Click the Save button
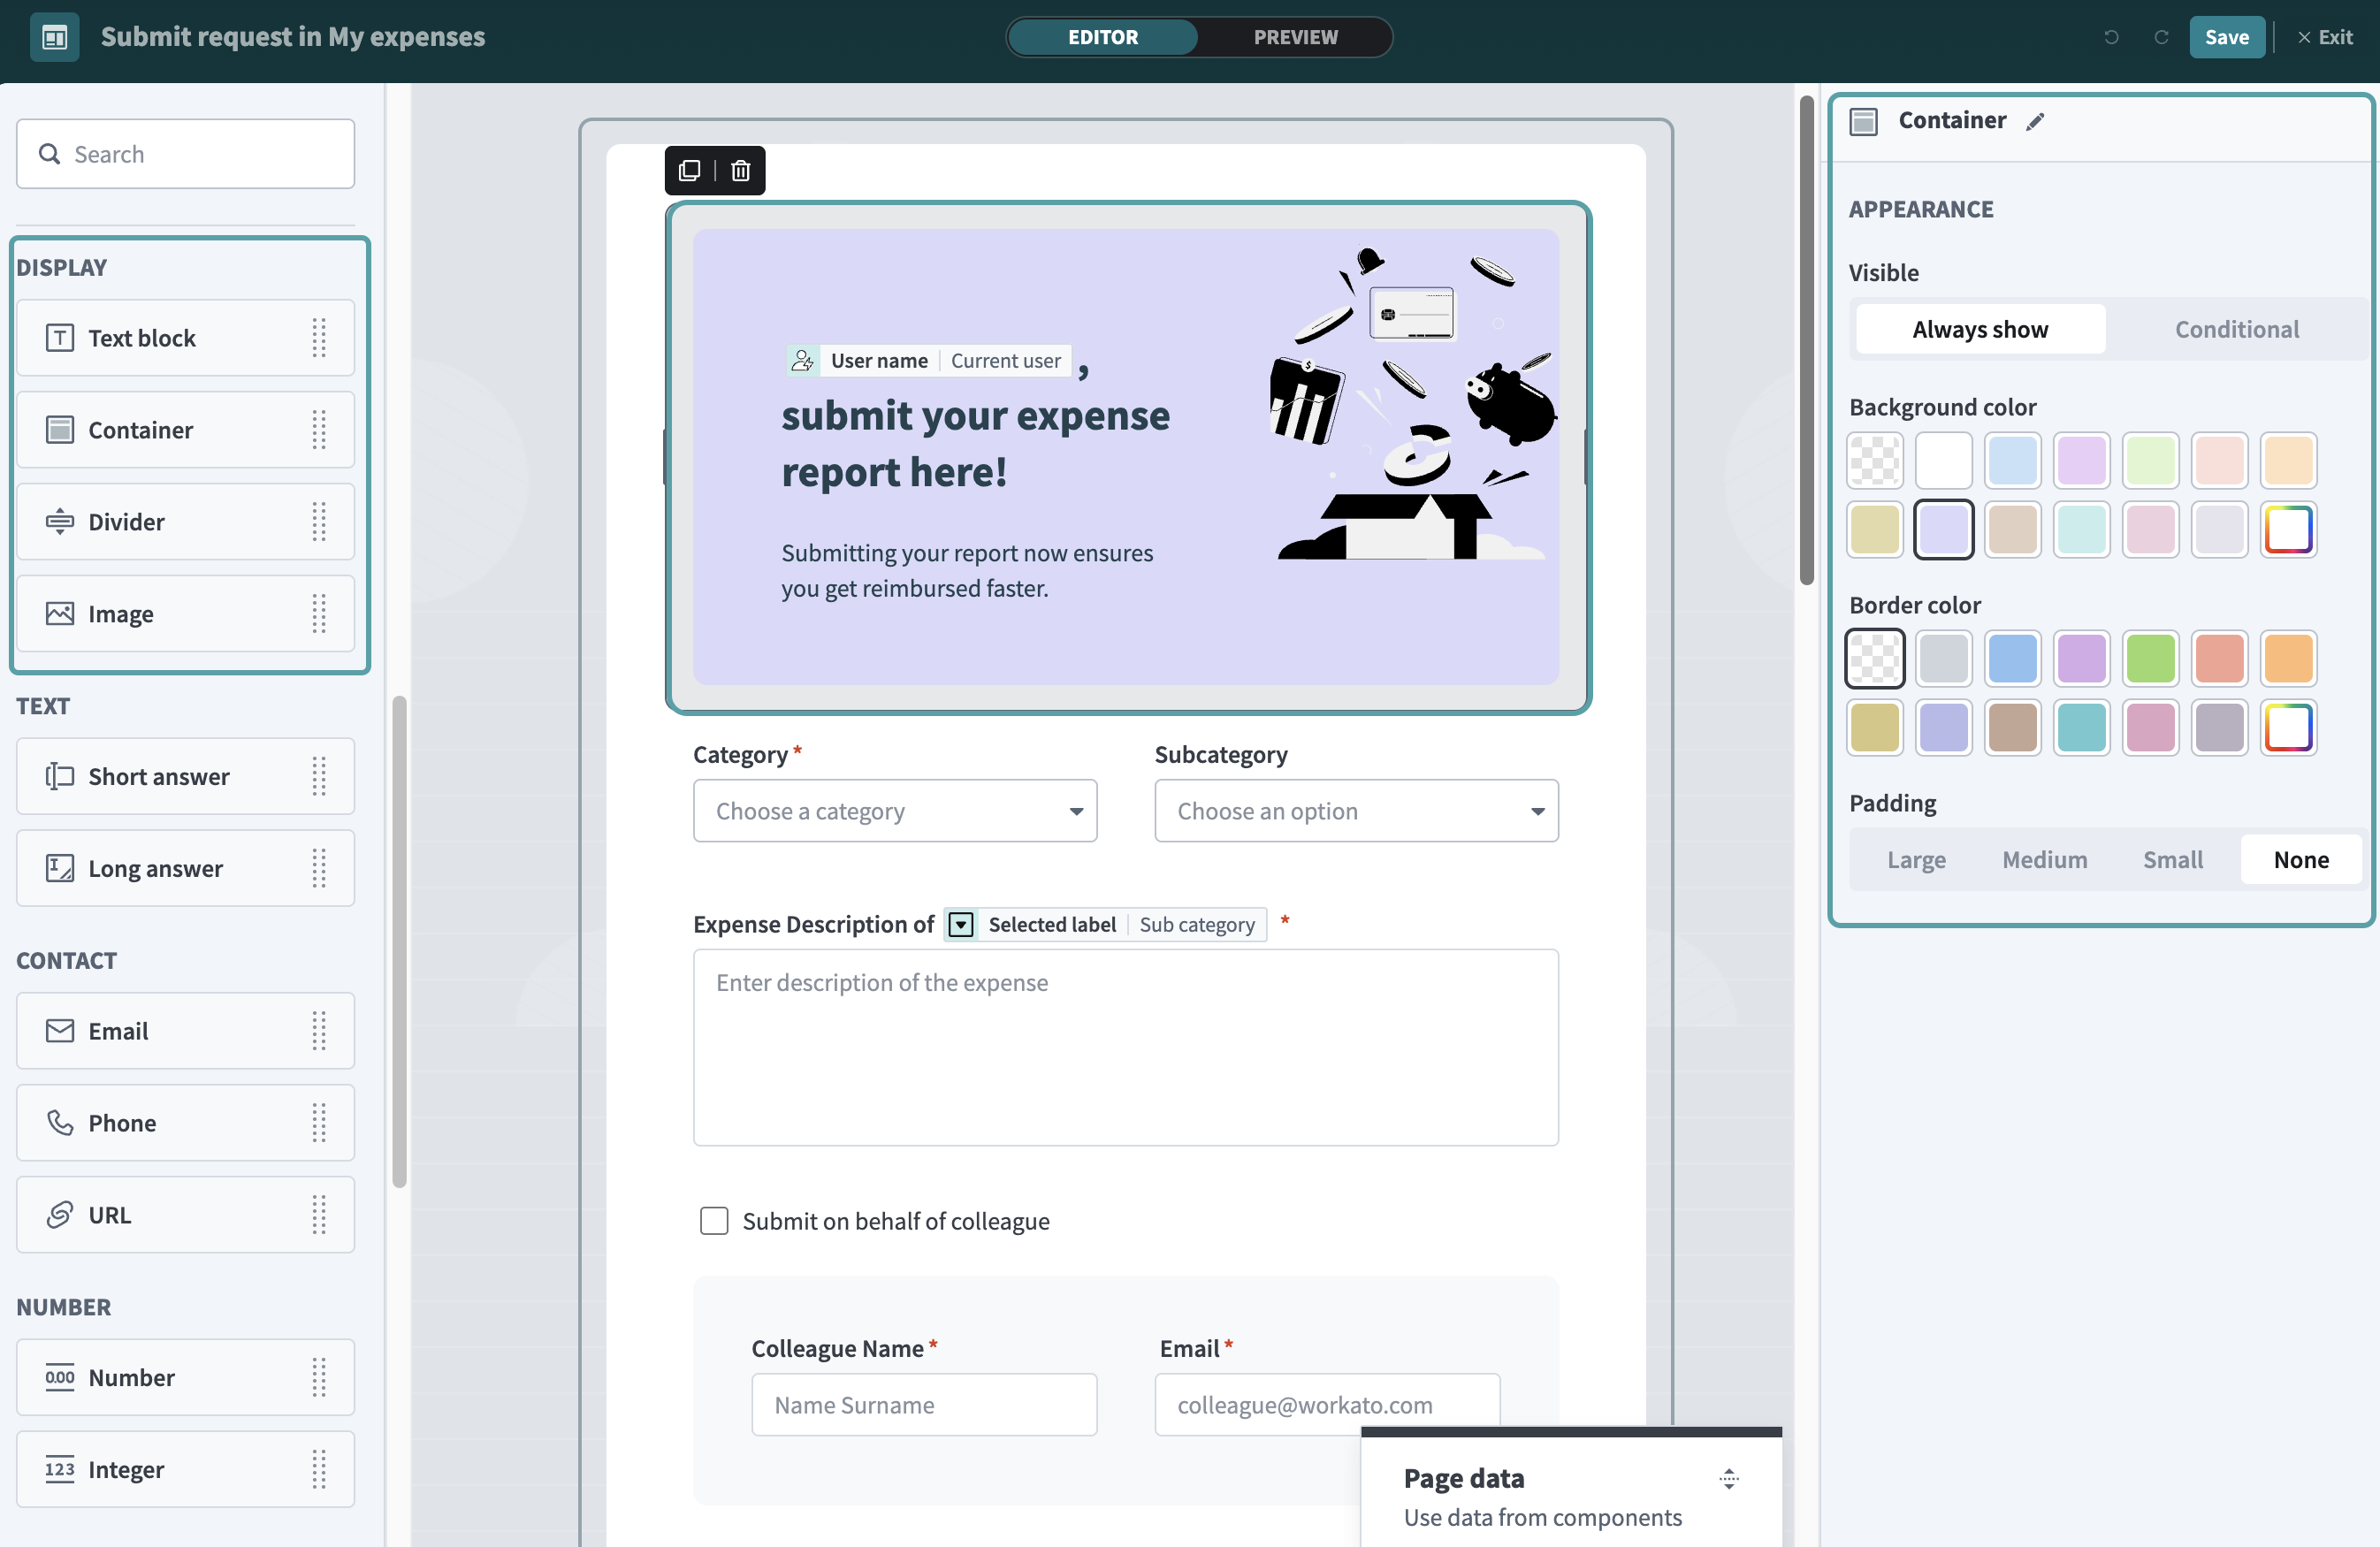This screenshot has height=1547, width=2380. [2226, 37]
